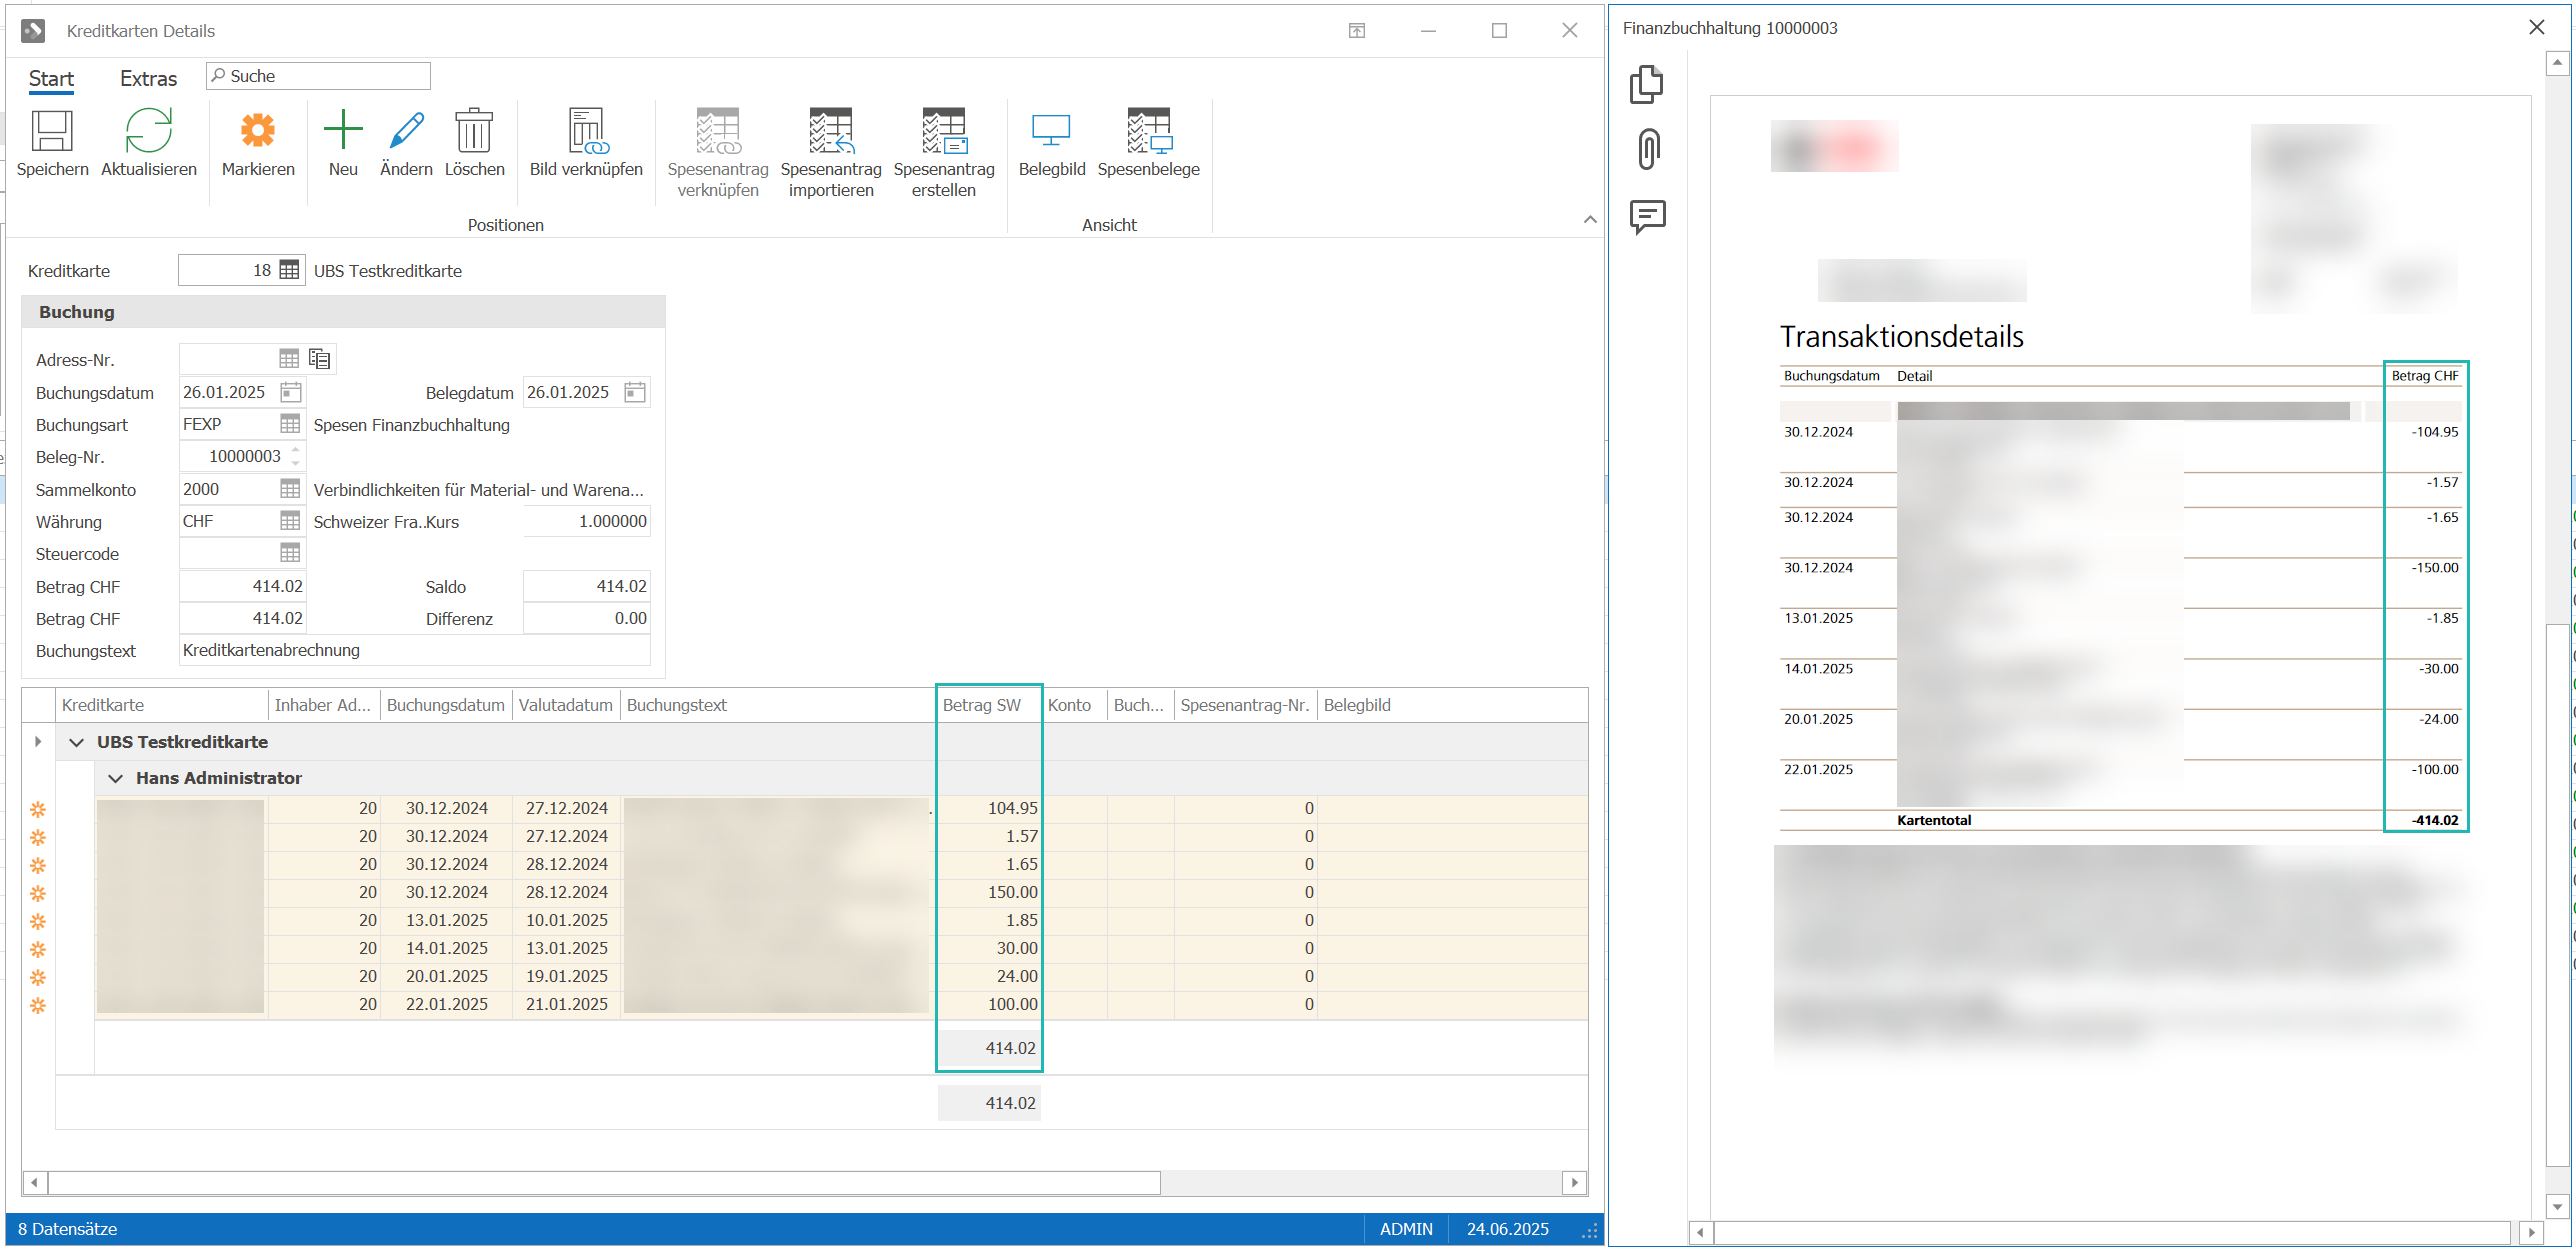Viewport: 2576px width, 1248px height.
Task: Open Währung lookup list
Action: pos(290,521)
